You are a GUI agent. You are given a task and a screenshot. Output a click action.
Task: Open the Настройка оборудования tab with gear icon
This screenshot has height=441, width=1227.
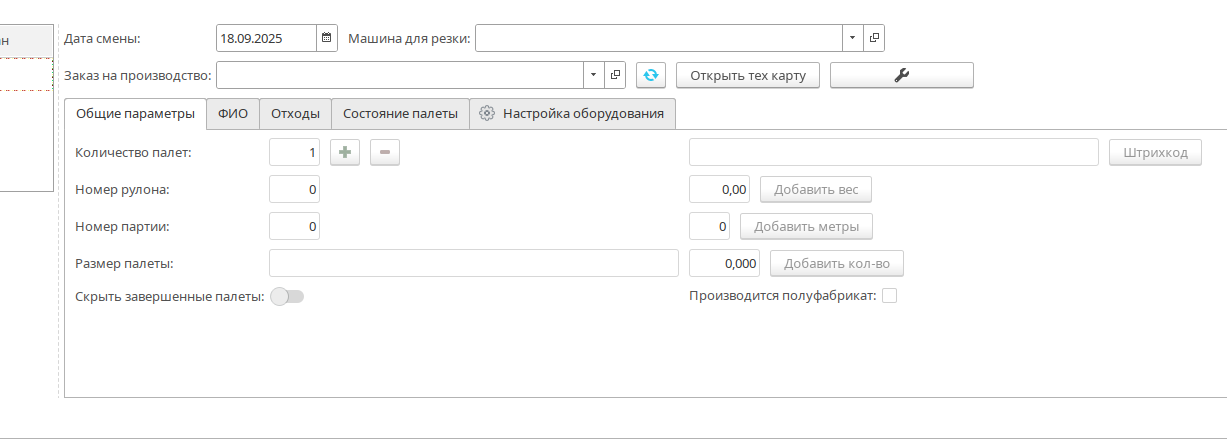pyautogui.click(x=572, y=114)
